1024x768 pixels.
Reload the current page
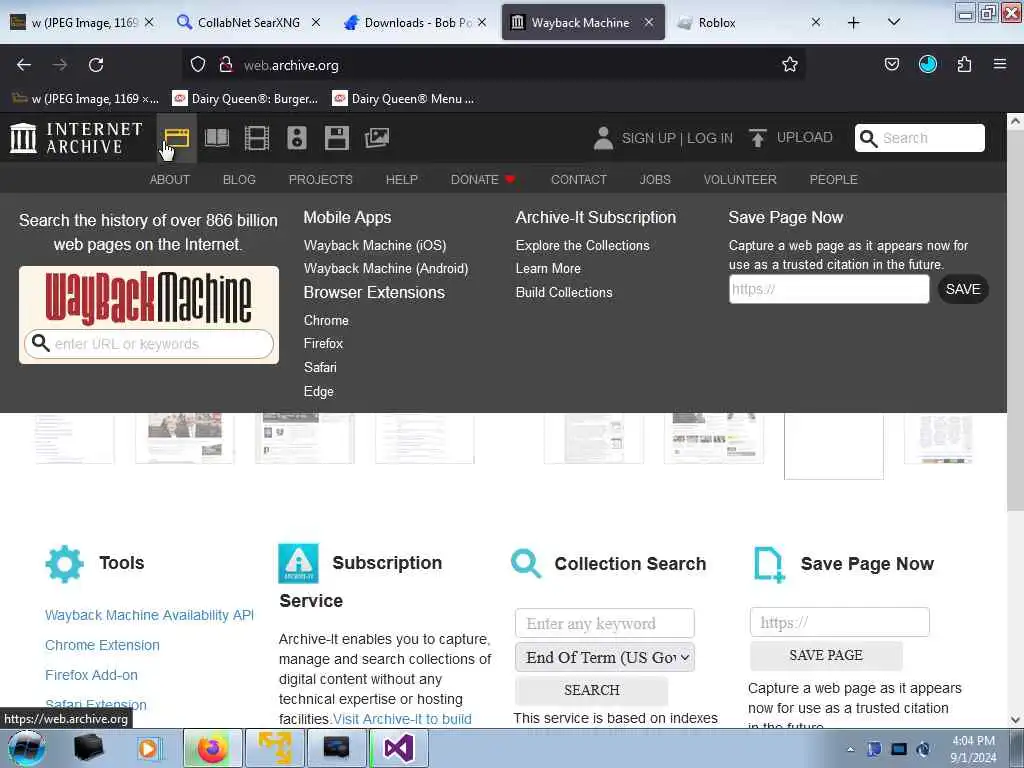96,65
